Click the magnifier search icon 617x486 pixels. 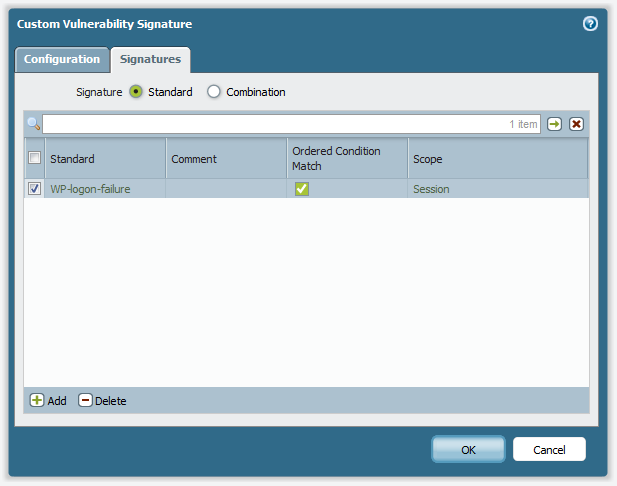34,124
